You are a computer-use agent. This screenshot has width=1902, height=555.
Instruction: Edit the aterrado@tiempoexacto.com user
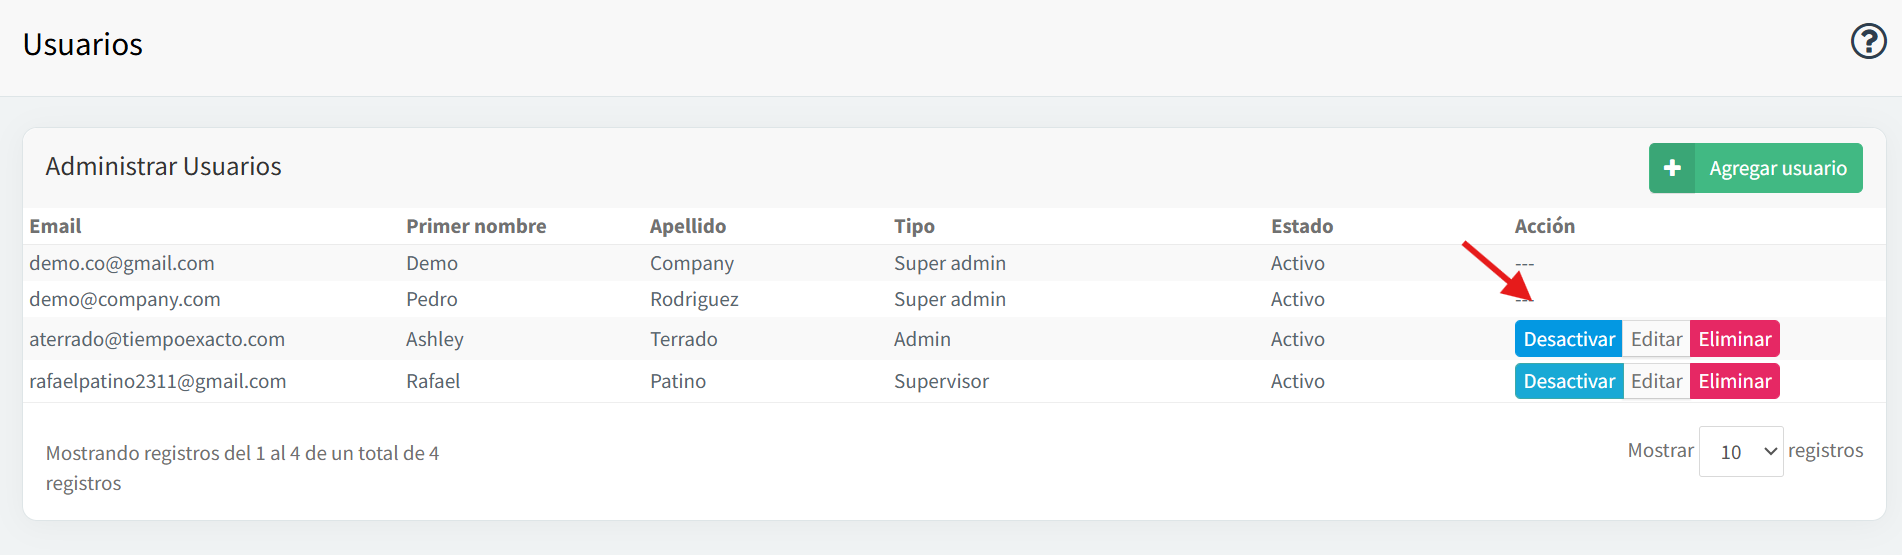coord(1656,339)
